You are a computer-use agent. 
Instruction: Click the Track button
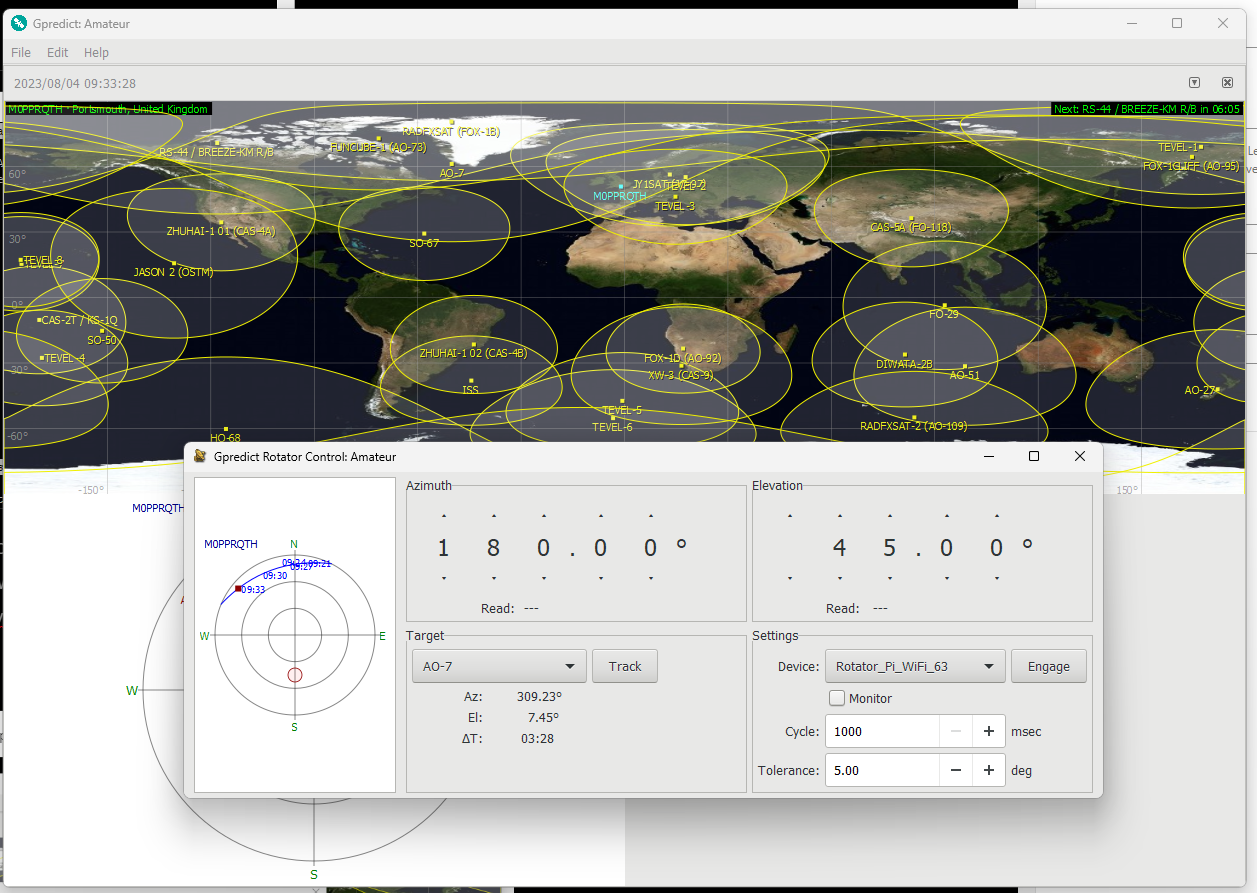[x=625, y=666]
